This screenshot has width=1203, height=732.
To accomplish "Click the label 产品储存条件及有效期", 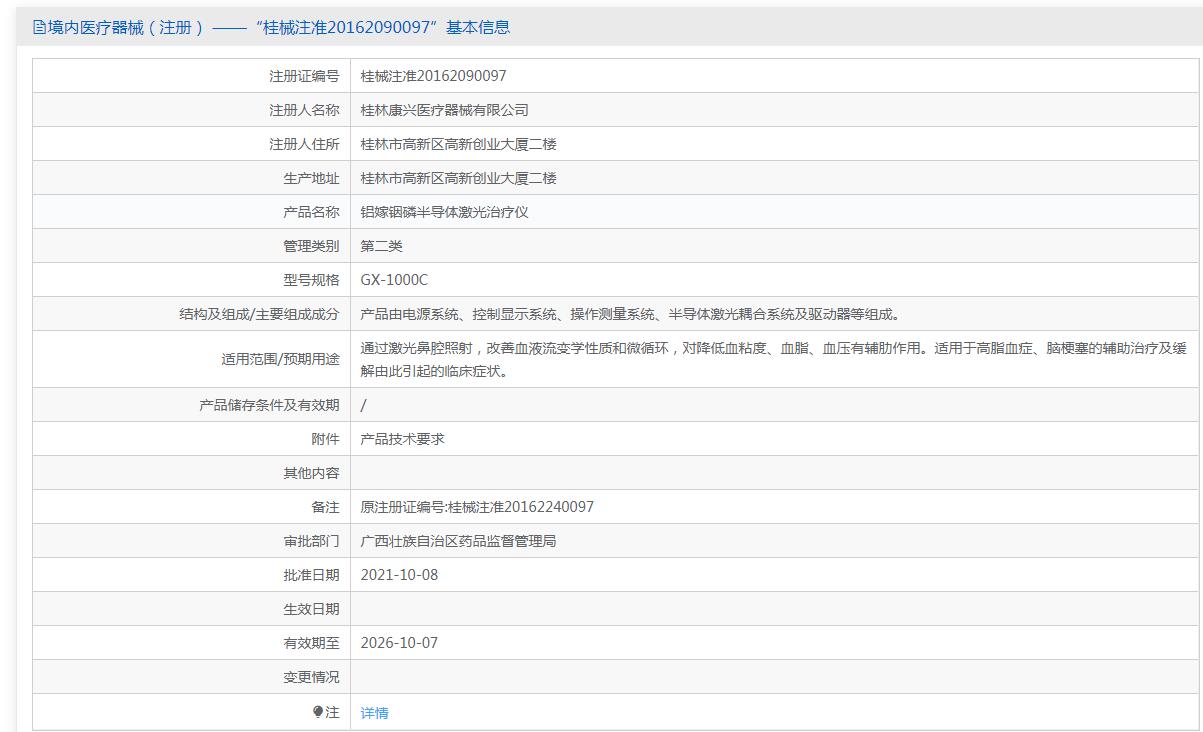I will click(269, 405).
